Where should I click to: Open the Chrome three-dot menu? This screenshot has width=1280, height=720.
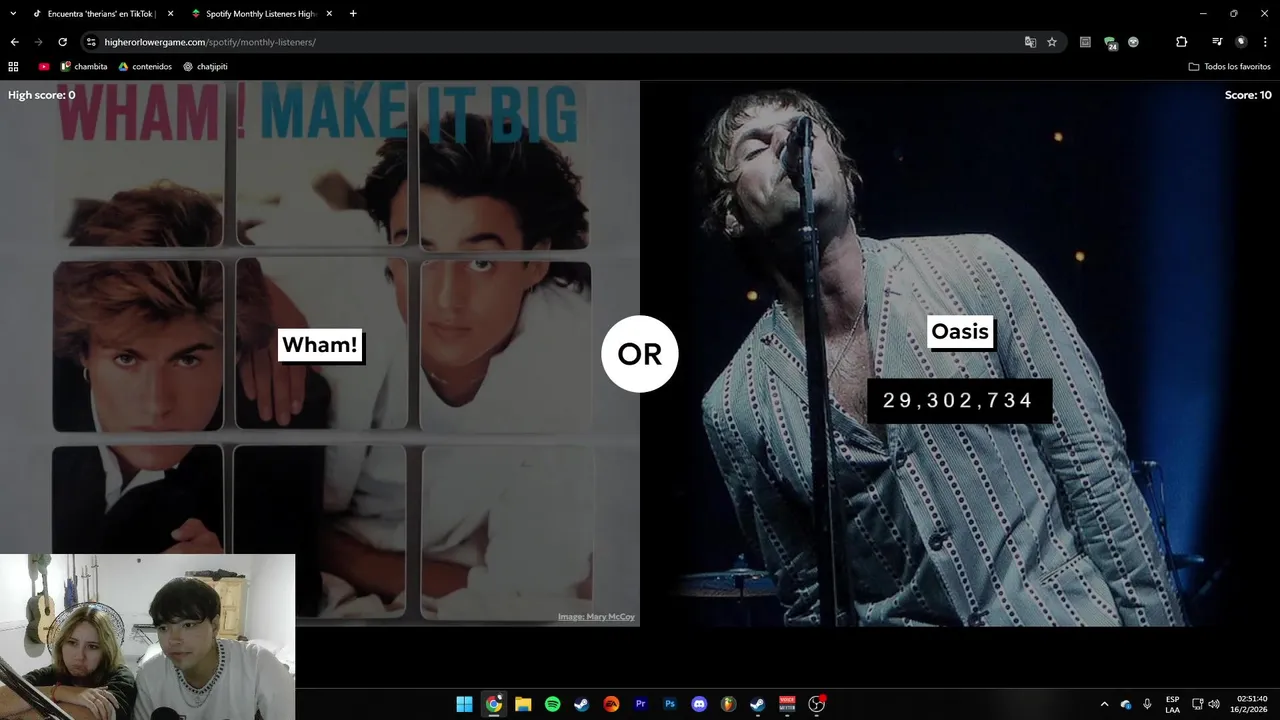point(1265,42)
